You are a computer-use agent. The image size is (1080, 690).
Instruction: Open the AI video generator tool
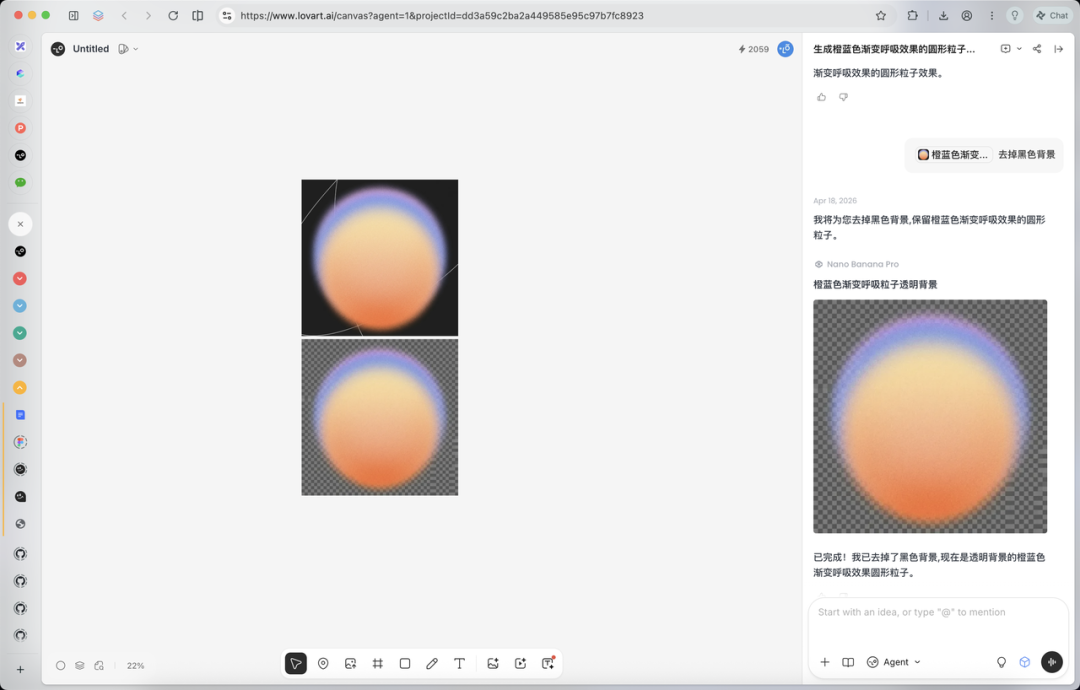(x=520, y=663)
